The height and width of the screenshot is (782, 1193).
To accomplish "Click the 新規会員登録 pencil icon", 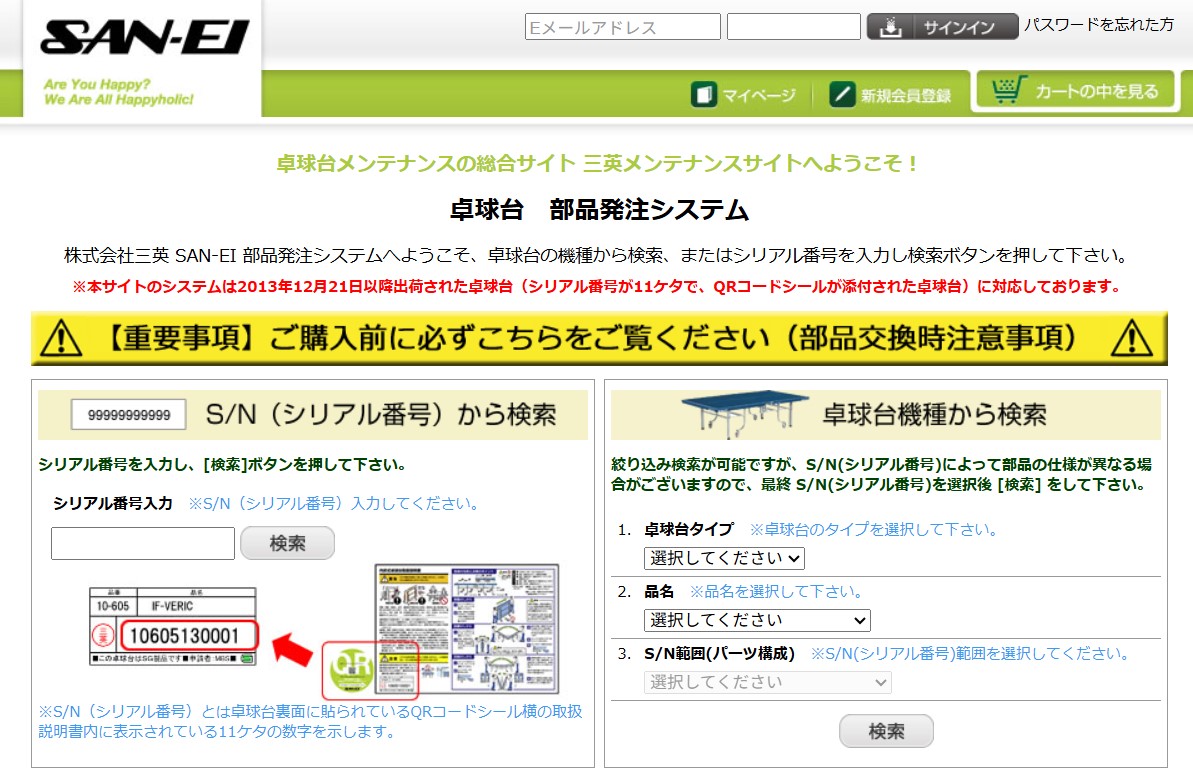I will tap(842, 95).
